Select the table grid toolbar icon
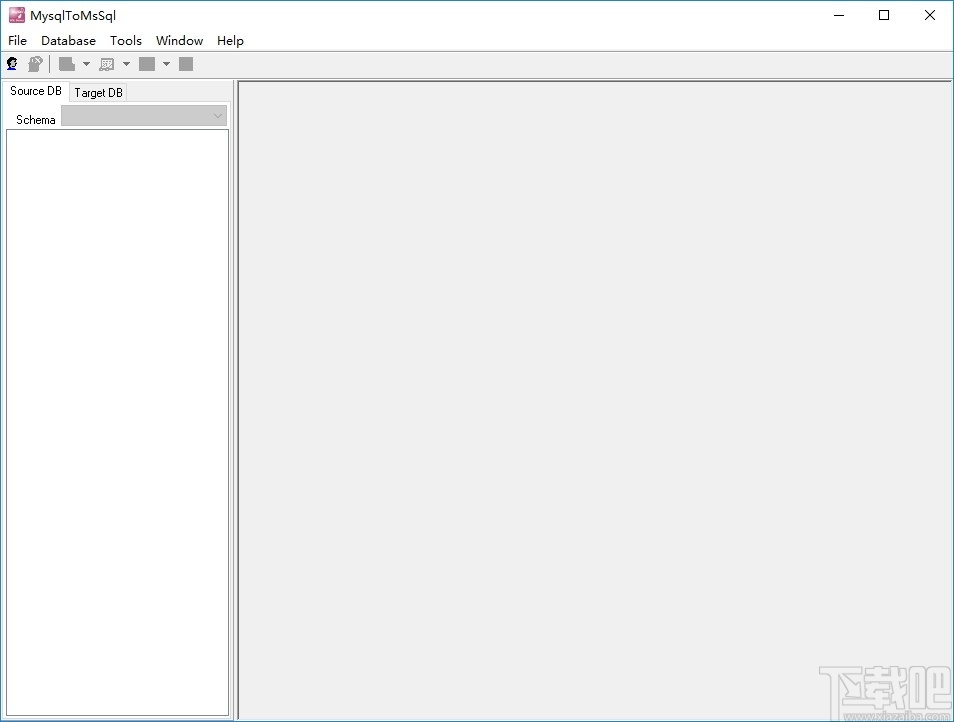Image resolution: width=954 pixels, height=722 pixels. 108,63
